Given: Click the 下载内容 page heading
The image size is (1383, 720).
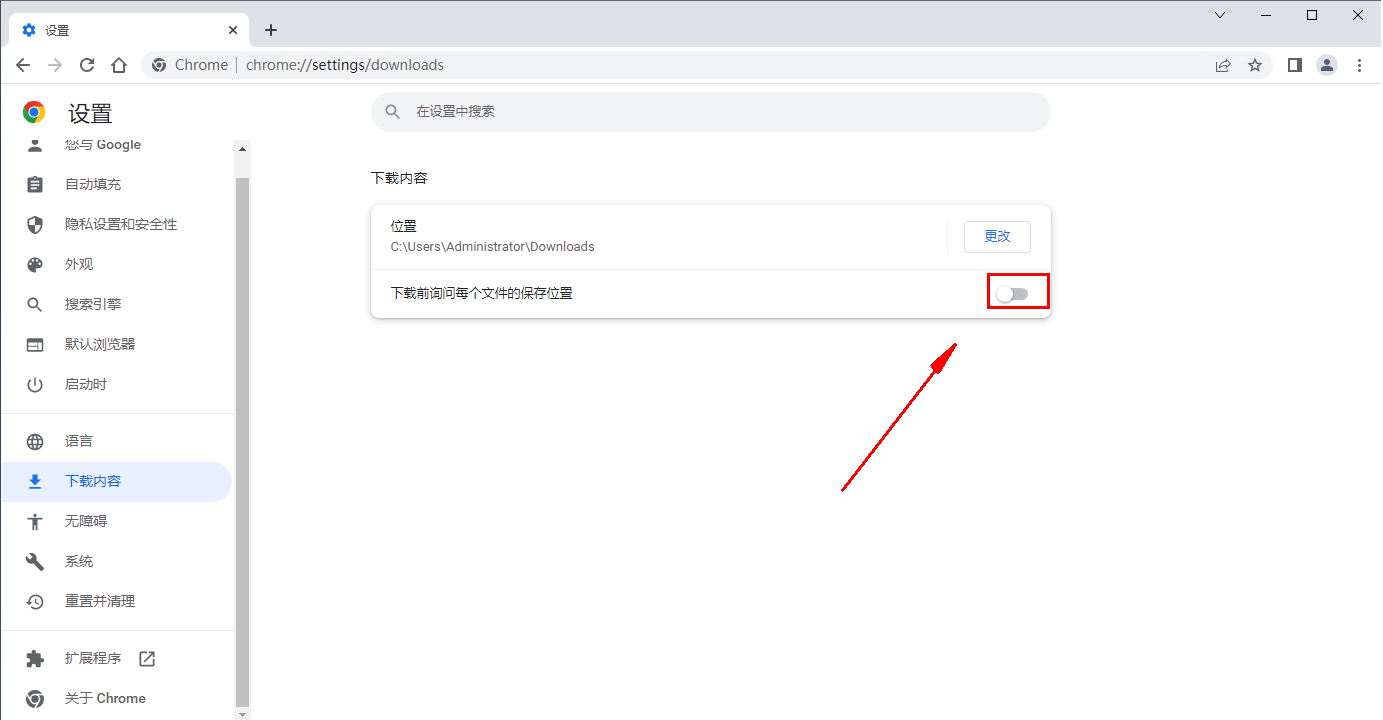Looking at the screenshot, I should click(x=399, y=178).
